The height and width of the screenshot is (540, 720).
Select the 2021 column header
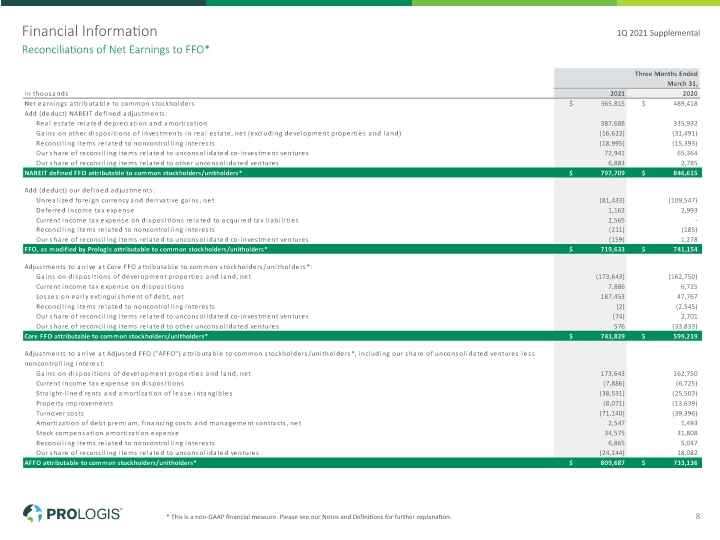click(617, 93)
